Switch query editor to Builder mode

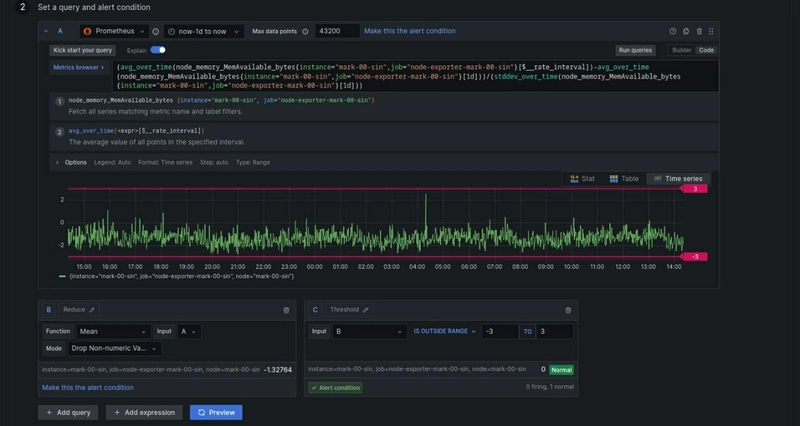tap(681, 49)
